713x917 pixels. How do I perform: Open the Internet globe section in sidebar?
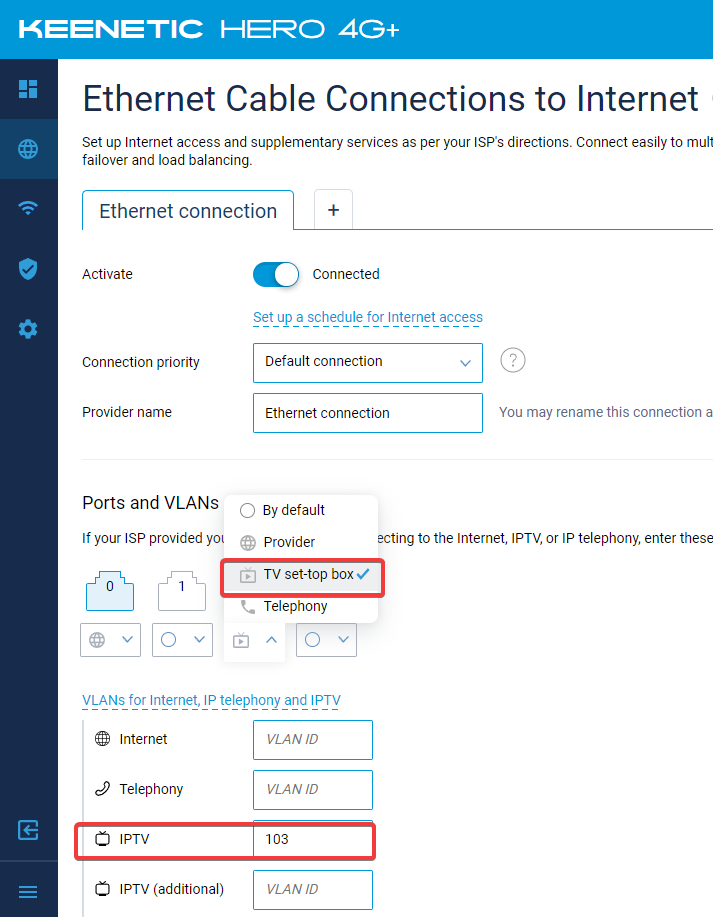pyautogui.click(x=28, y=149)
